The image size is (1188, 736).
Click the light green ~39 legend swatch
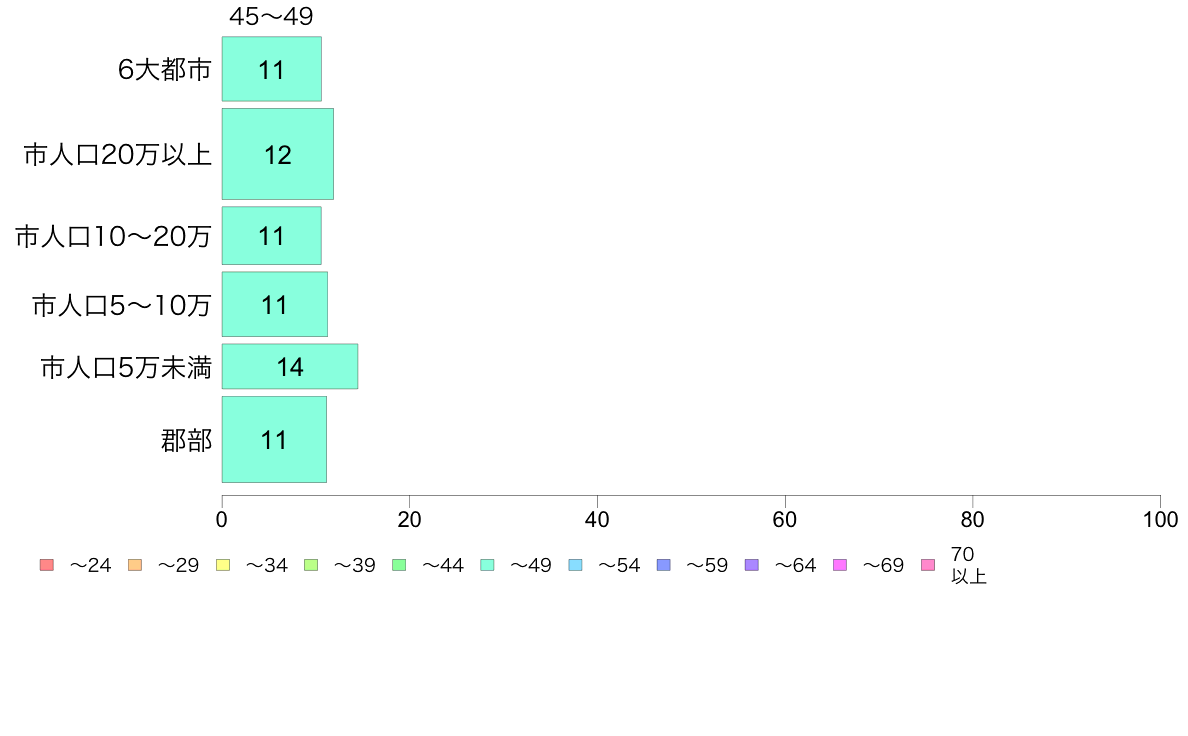[311, 565]
